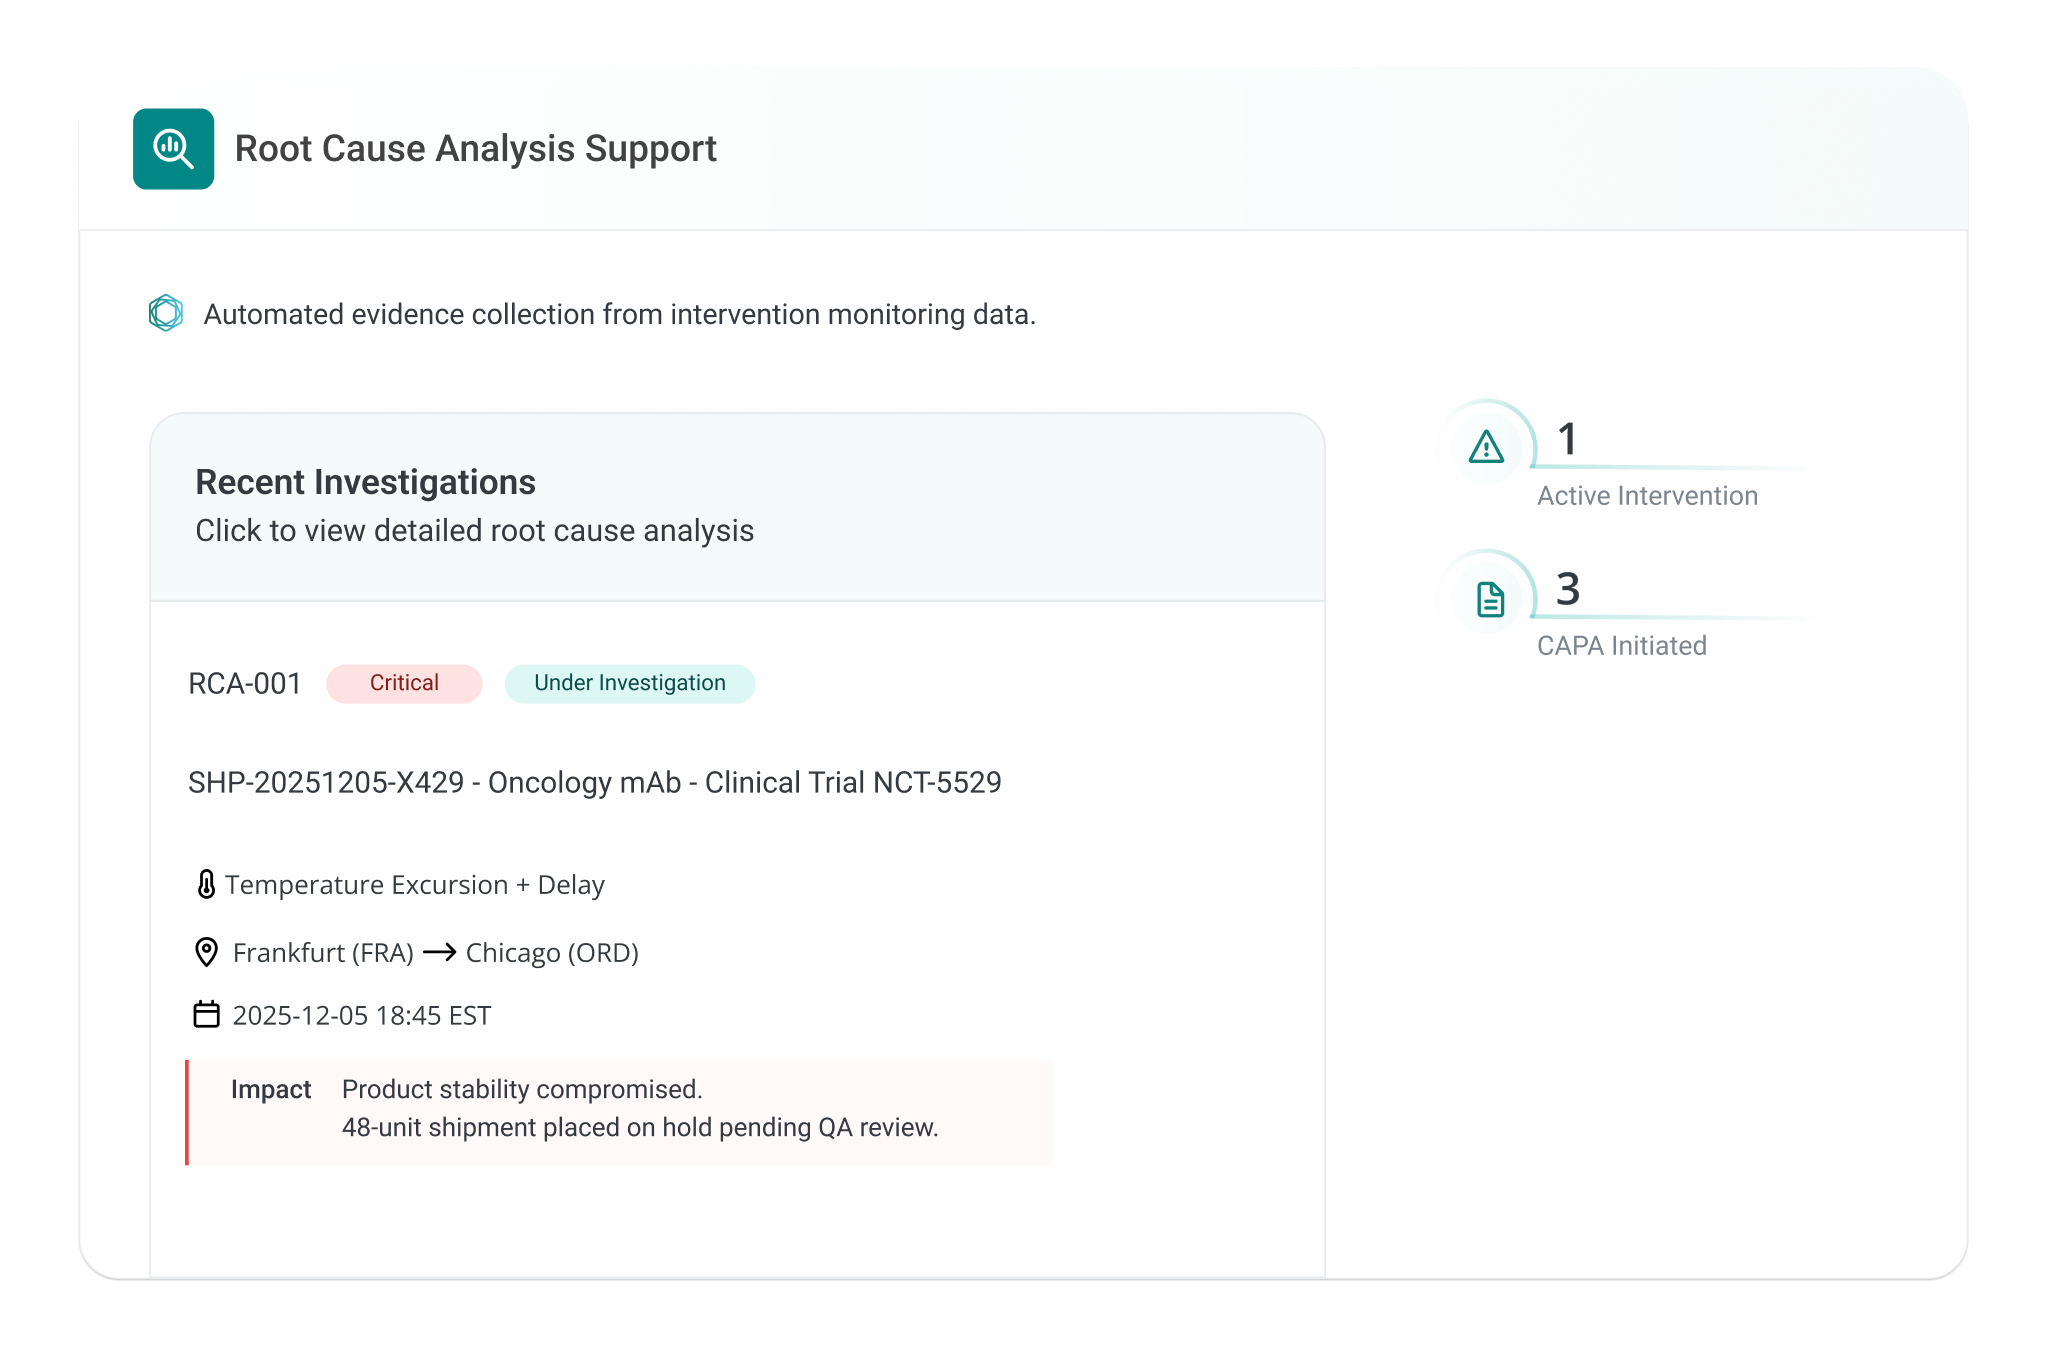The width and height of the screenshot is (2048, 1365).
Task: Select the Under Investigation status badge
Action: pyautogui.click(x=629, y=683)
